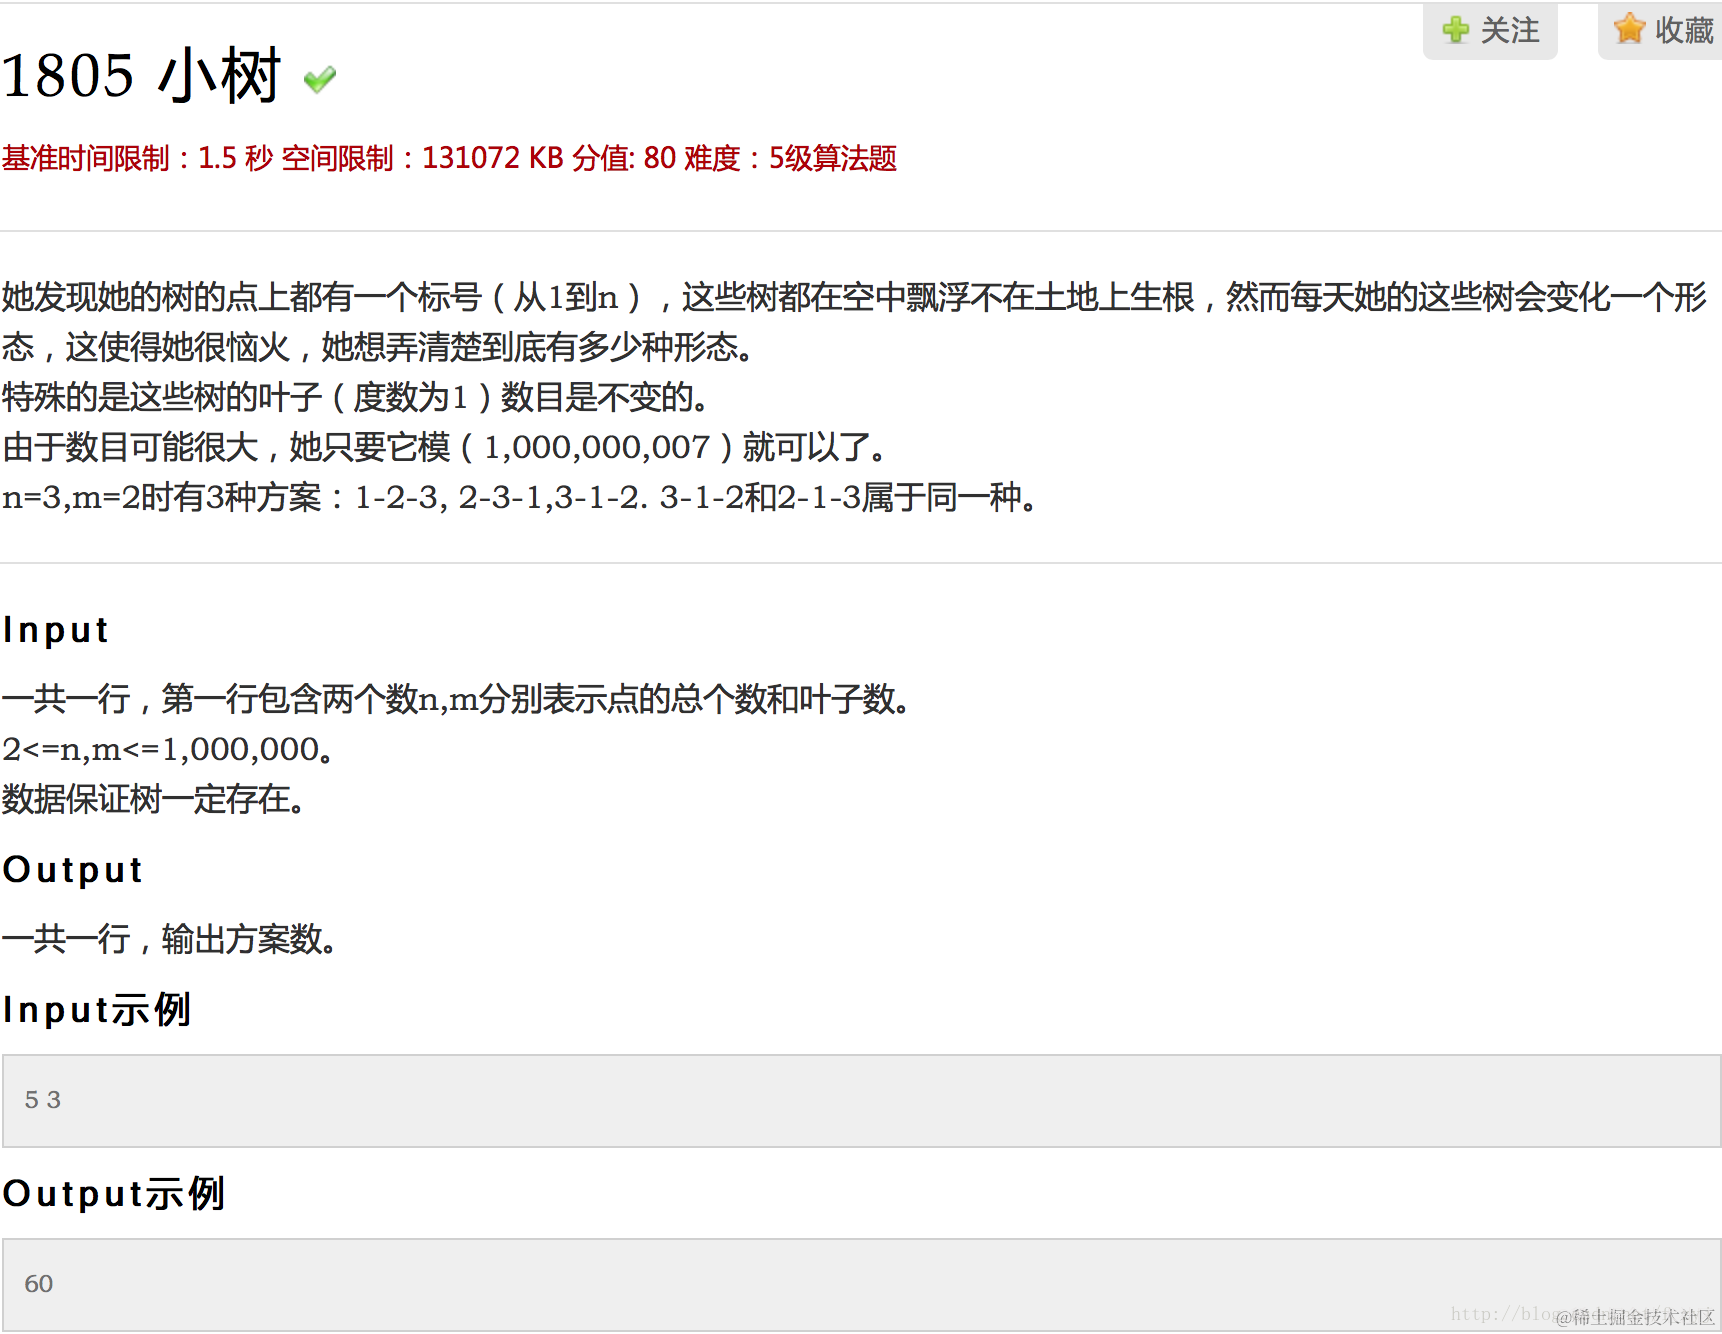
Task: Click the line 一共一行，输出方案数
Action: (x=170, y=939)
